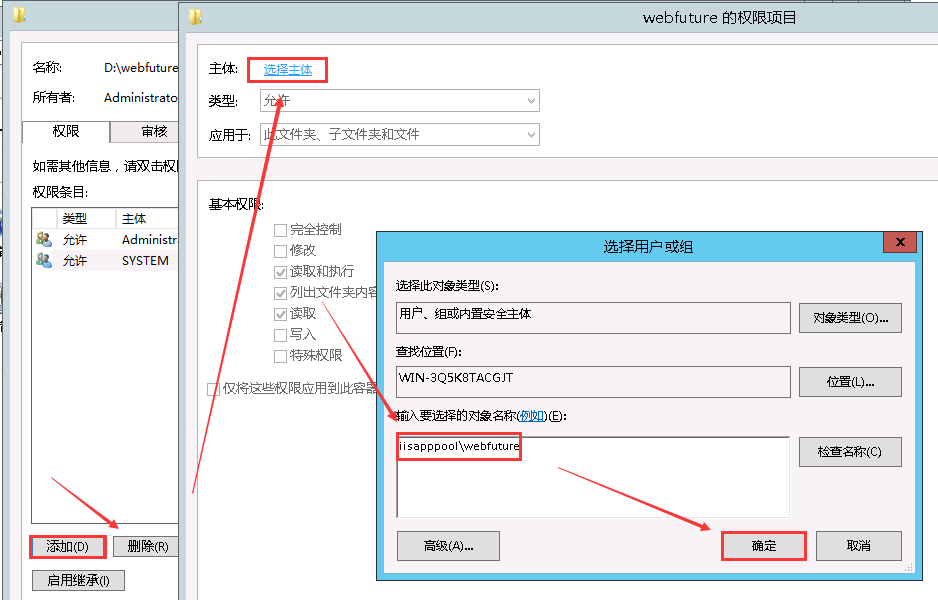Image resolution: width=938 pixels, height=600 pixels.
Task: Toggle the 写入 permission checkbox
Action: (281, 335)
